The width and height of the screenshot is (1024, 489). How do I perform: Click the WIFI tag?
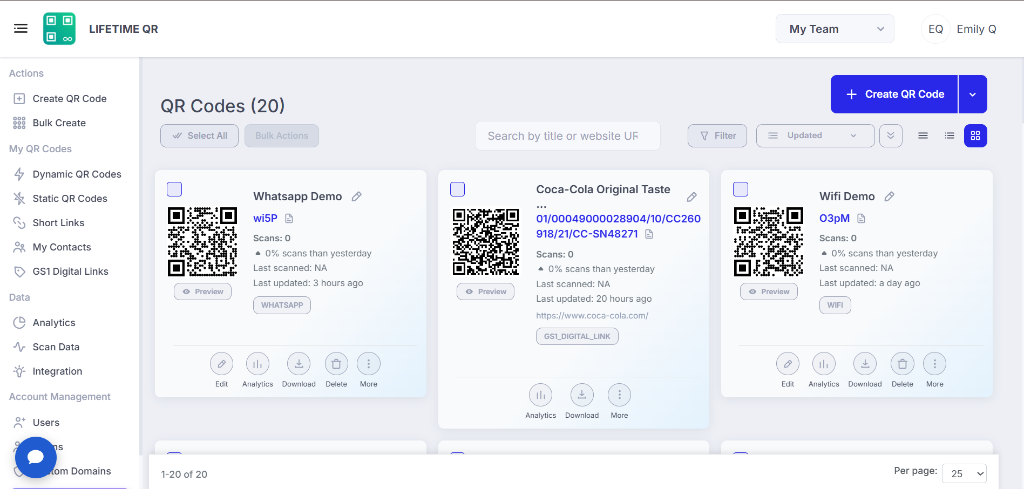click(x=835, y=305)
